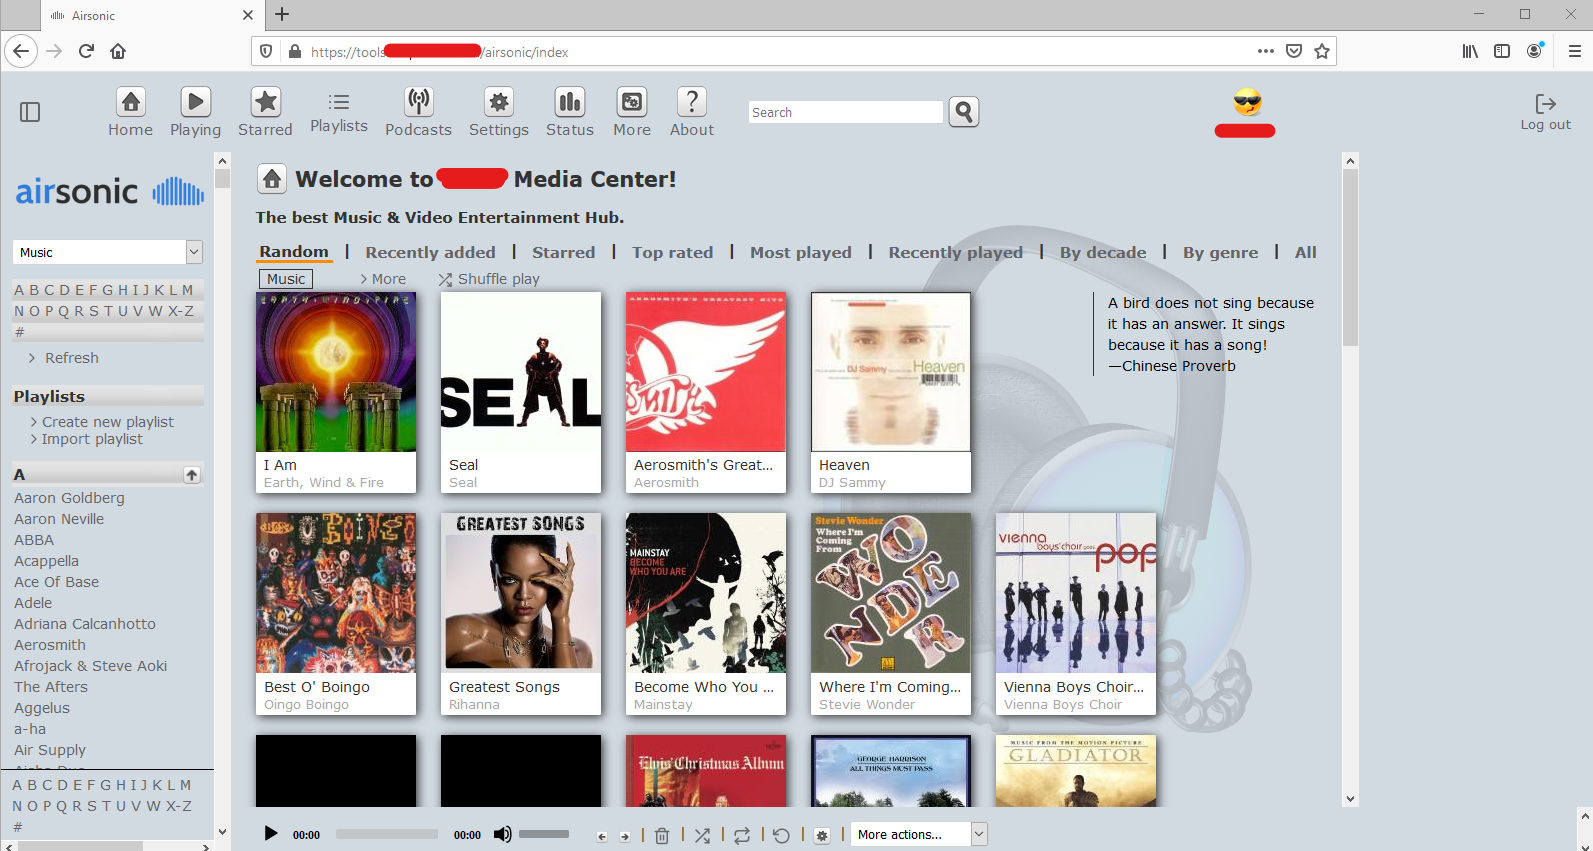Skip to next track arrow
The height and width of the screenshot is (851, 1593).
[x=625, y=837]
